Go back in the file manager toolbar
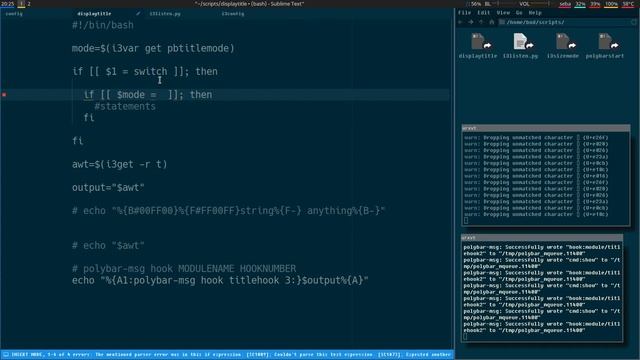The width and height of the screenshot is (640, 360). click(461, 22)
